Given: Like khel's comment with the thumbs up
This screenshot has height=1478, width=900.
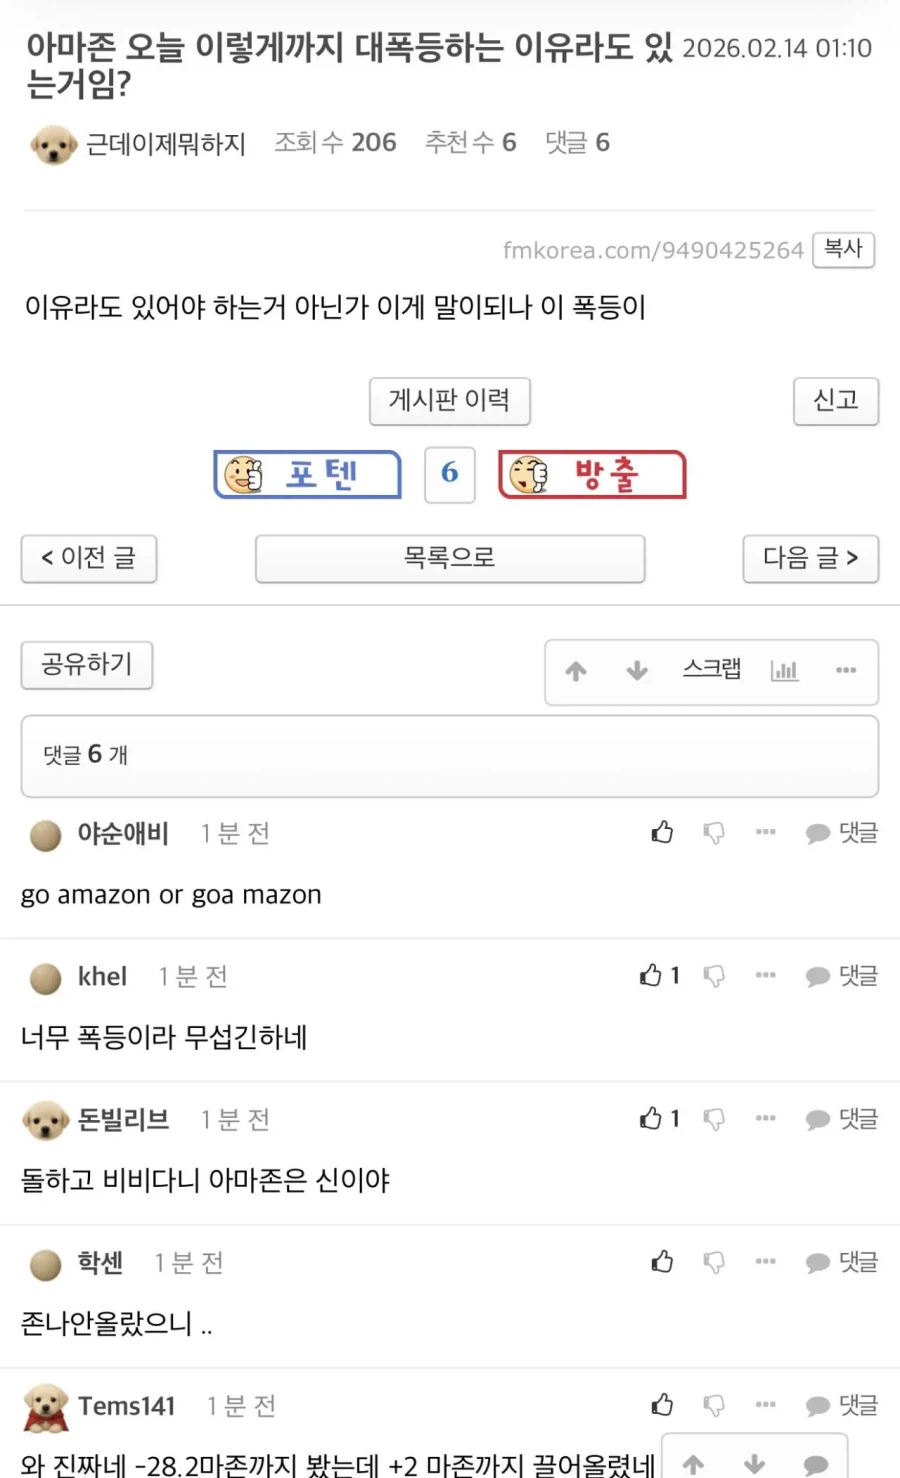Looking at the screenshot, I should pyautogui.click(x=651, y=976).
